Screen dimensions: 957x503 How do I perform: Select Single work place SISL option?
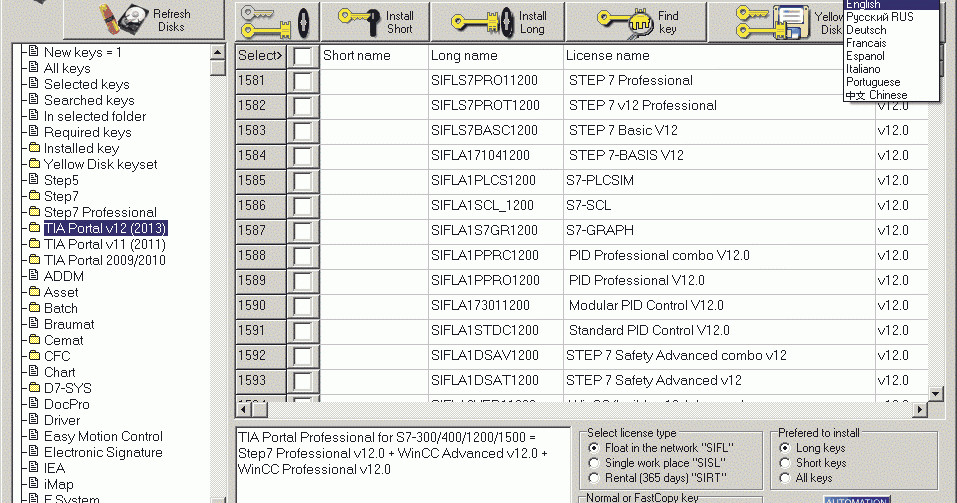(593, 463)
